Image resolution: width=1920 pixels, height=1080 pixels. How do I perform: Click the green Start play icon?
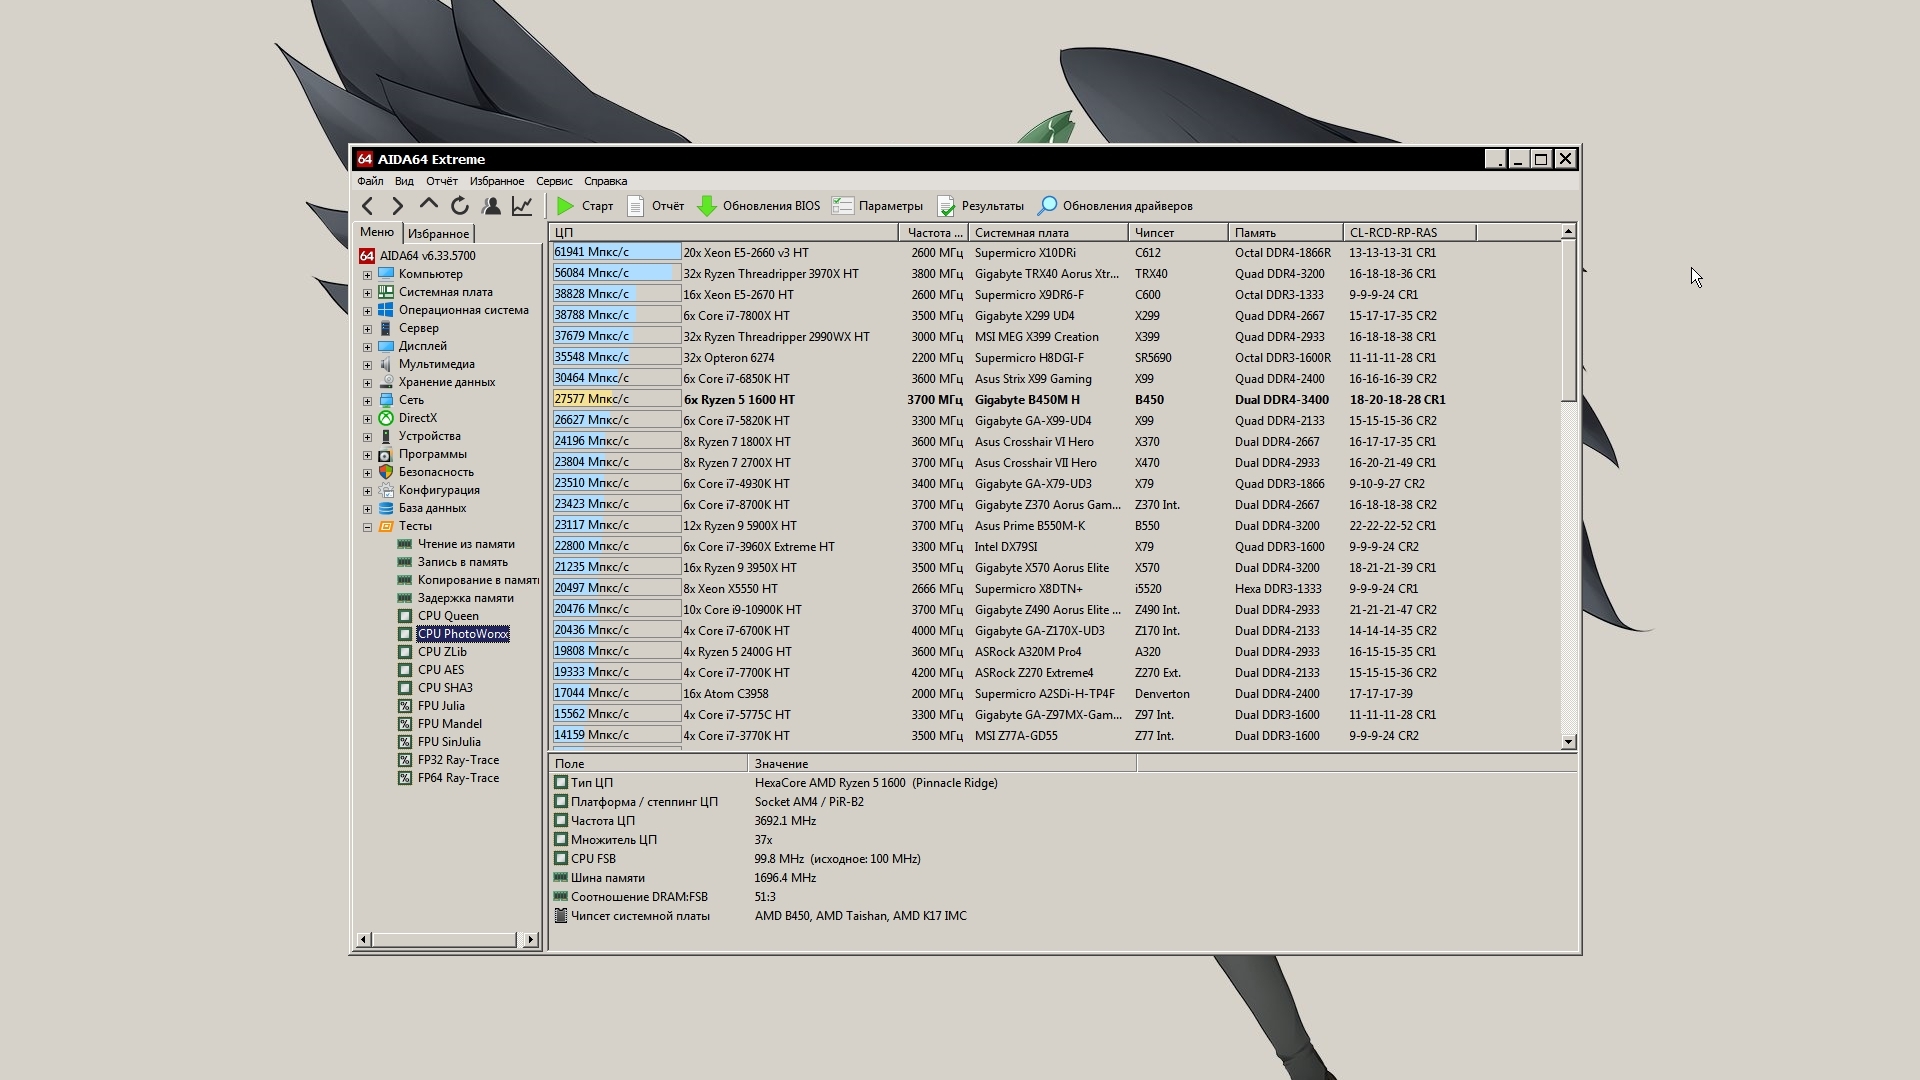[x=566, y=206]
